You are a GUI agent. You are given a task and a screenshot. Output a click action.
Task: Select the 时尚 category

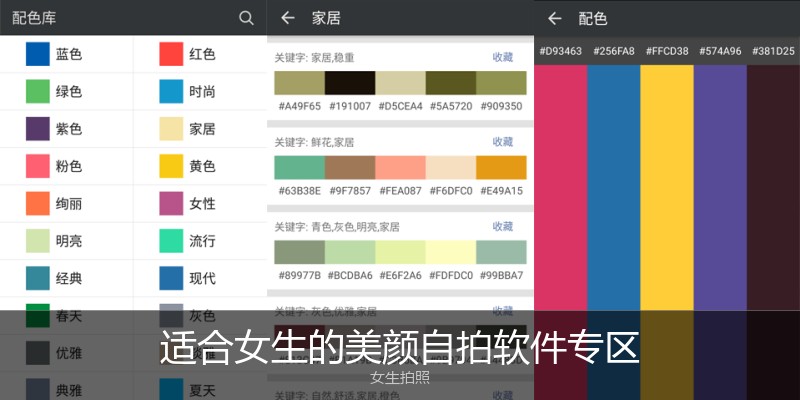[x=200, y=91]
